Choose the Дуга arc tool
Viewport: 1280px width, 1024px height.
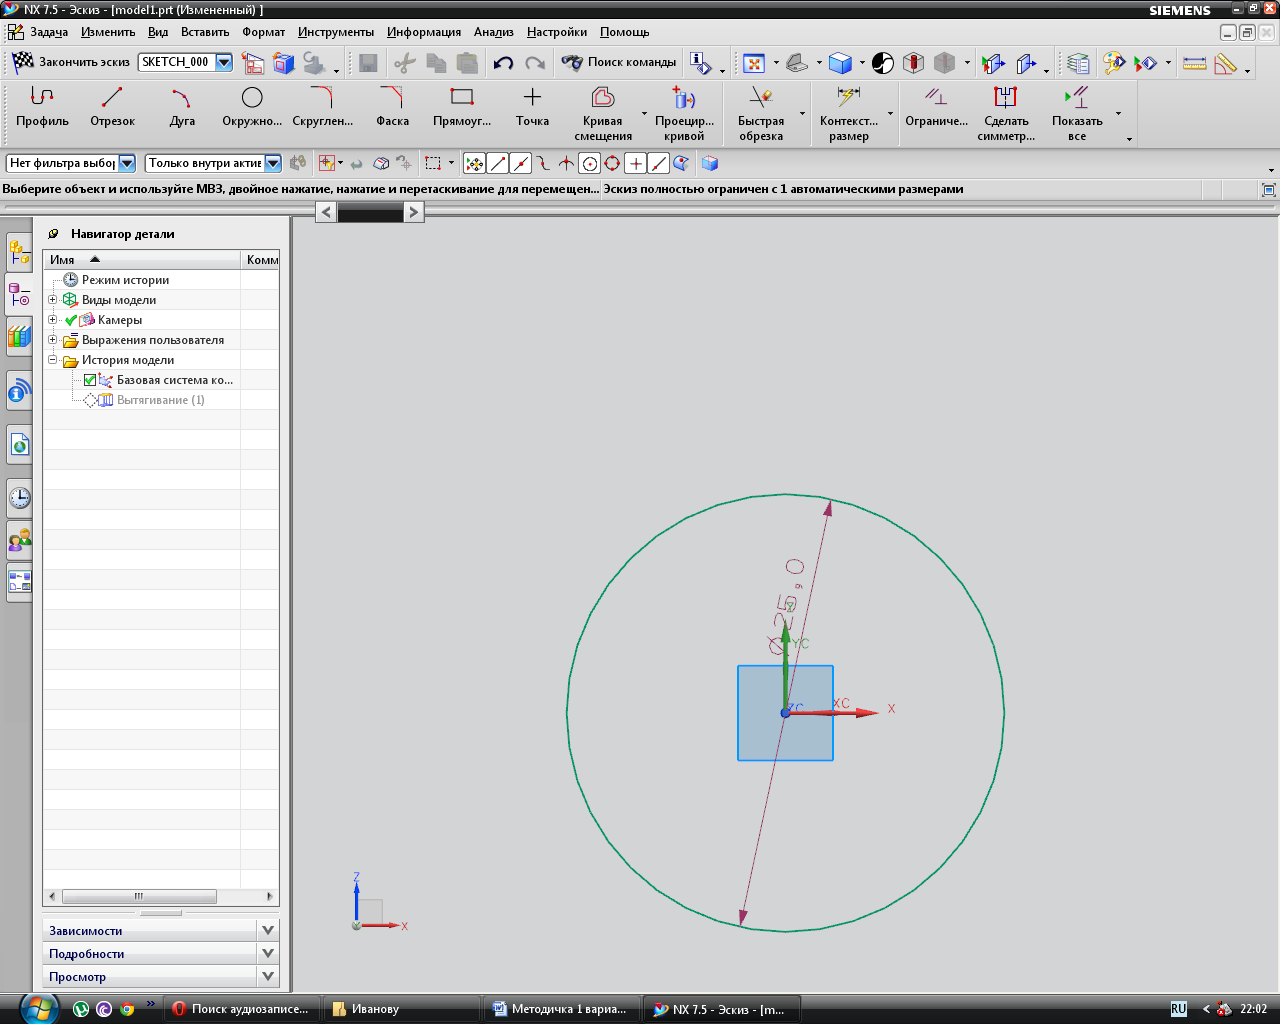tap(182, 107)
